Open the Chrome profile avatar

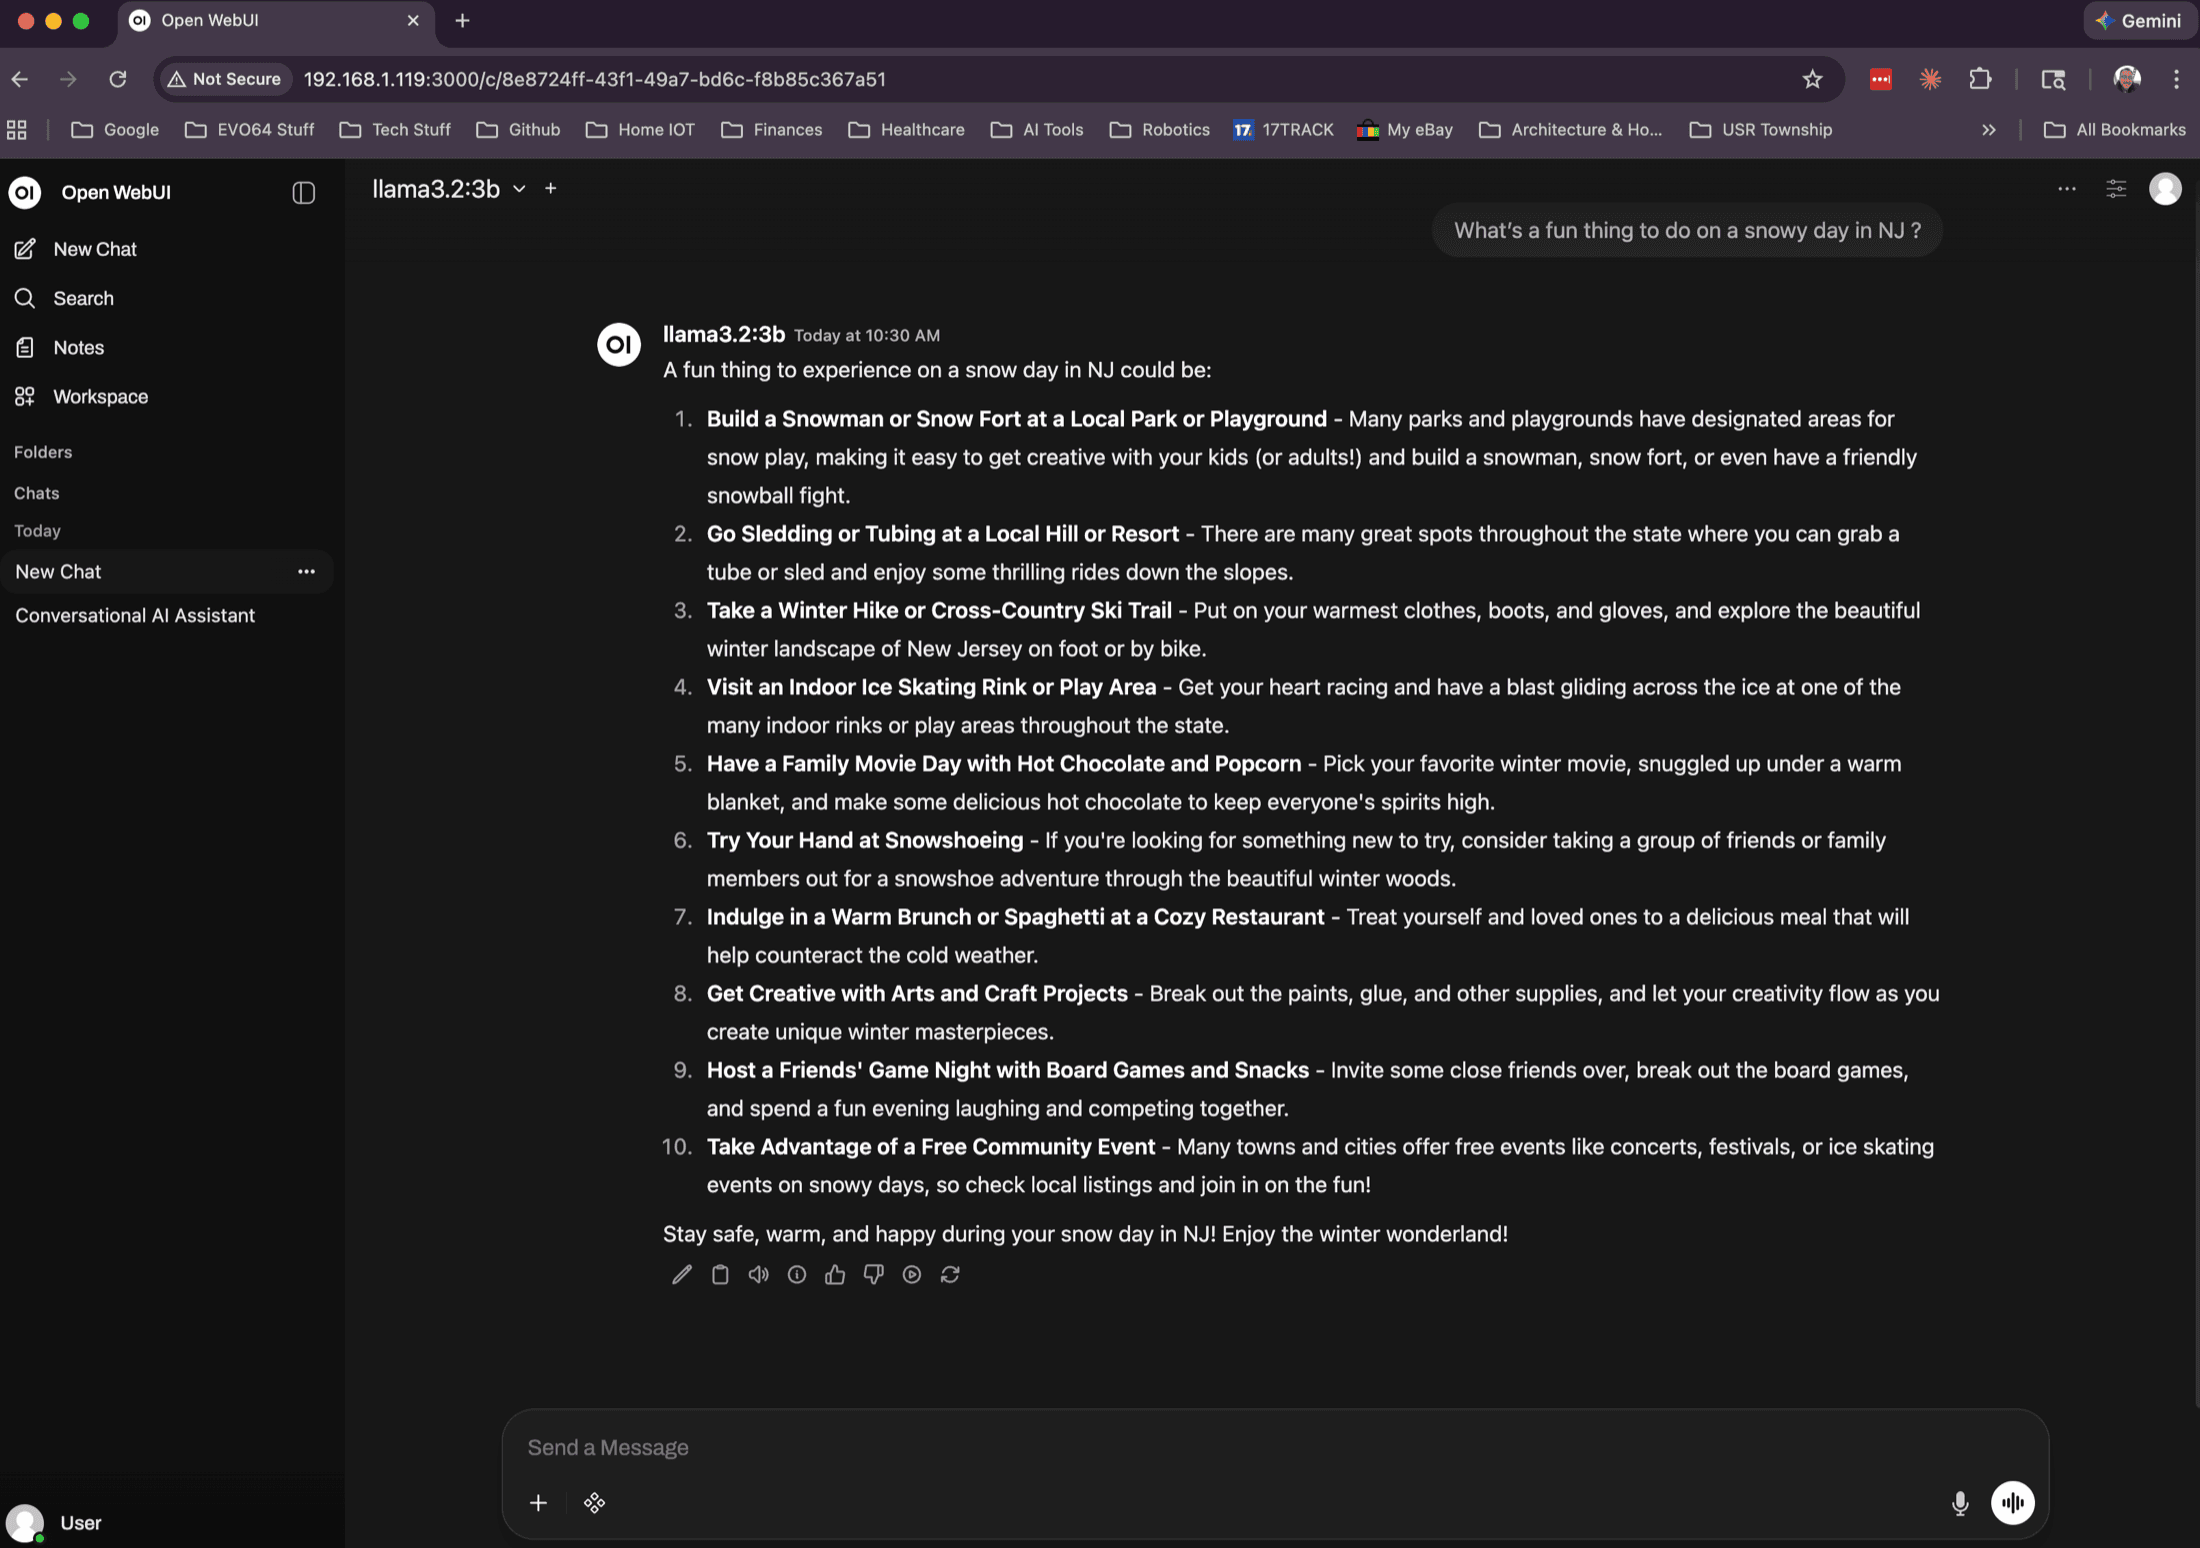[2127, 79]
